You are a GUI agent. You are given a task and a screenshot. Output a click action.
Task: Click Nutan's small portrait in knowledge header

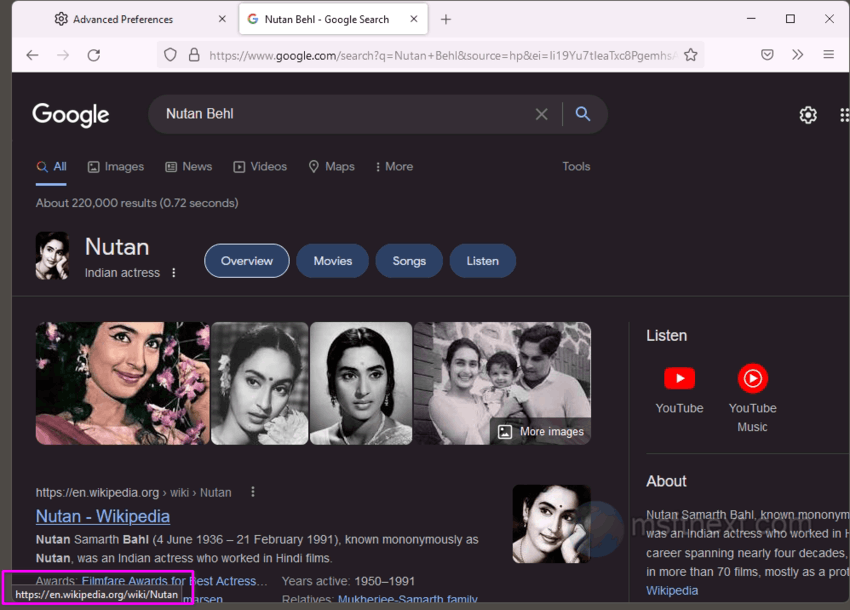click(52, 256)
